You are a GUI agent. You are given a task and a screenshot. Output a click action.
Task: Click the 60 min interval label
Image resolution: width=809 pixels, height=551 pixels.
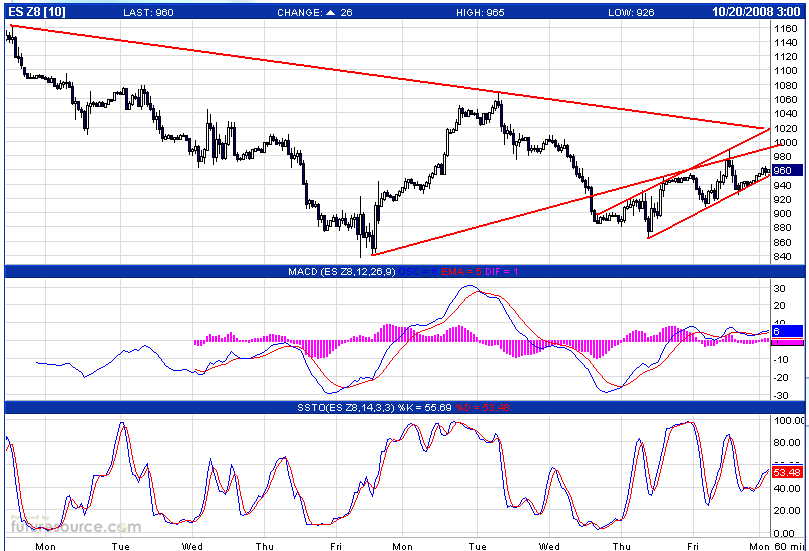[787, 546]
